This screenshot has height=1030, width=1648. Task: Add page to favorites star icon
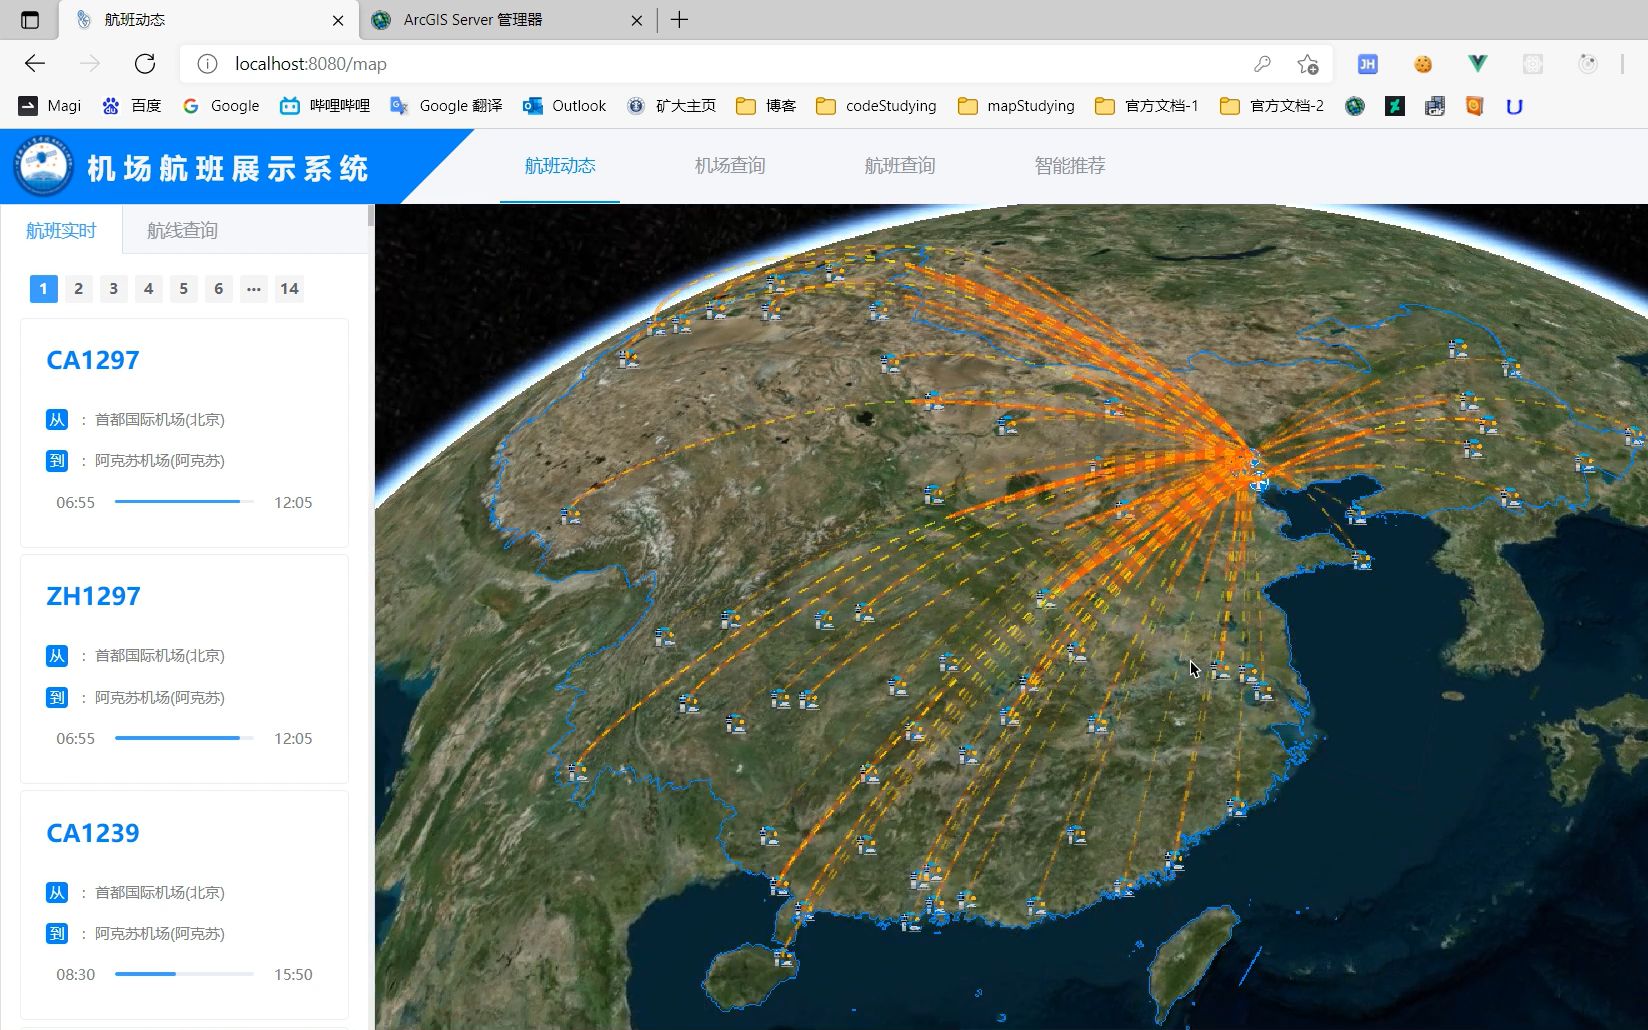tap(1307, 64)
